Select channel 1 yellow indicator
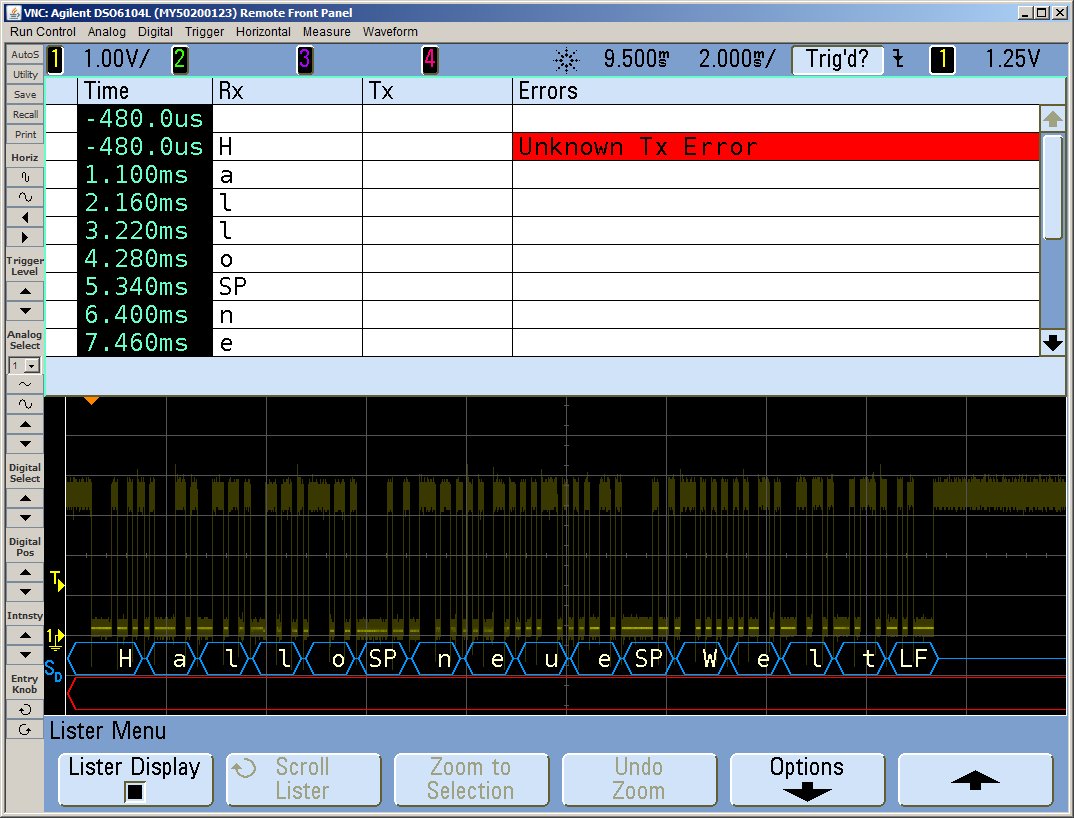 (55, 60)
